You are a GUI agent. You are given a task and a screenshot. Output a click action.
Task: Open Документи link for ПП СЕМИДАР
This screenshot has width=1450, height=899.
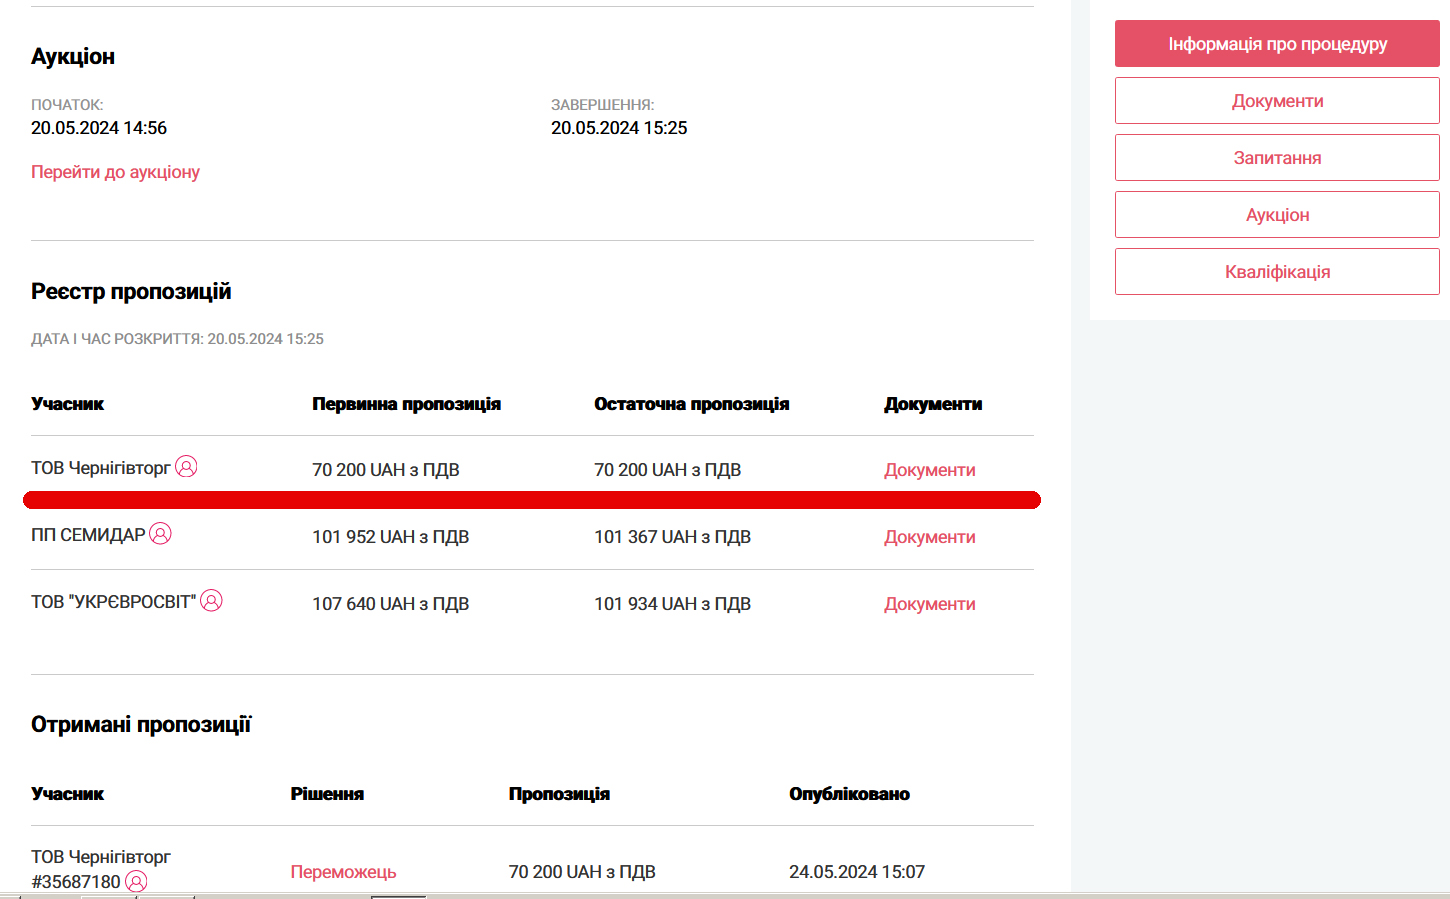tap(929, 537)
